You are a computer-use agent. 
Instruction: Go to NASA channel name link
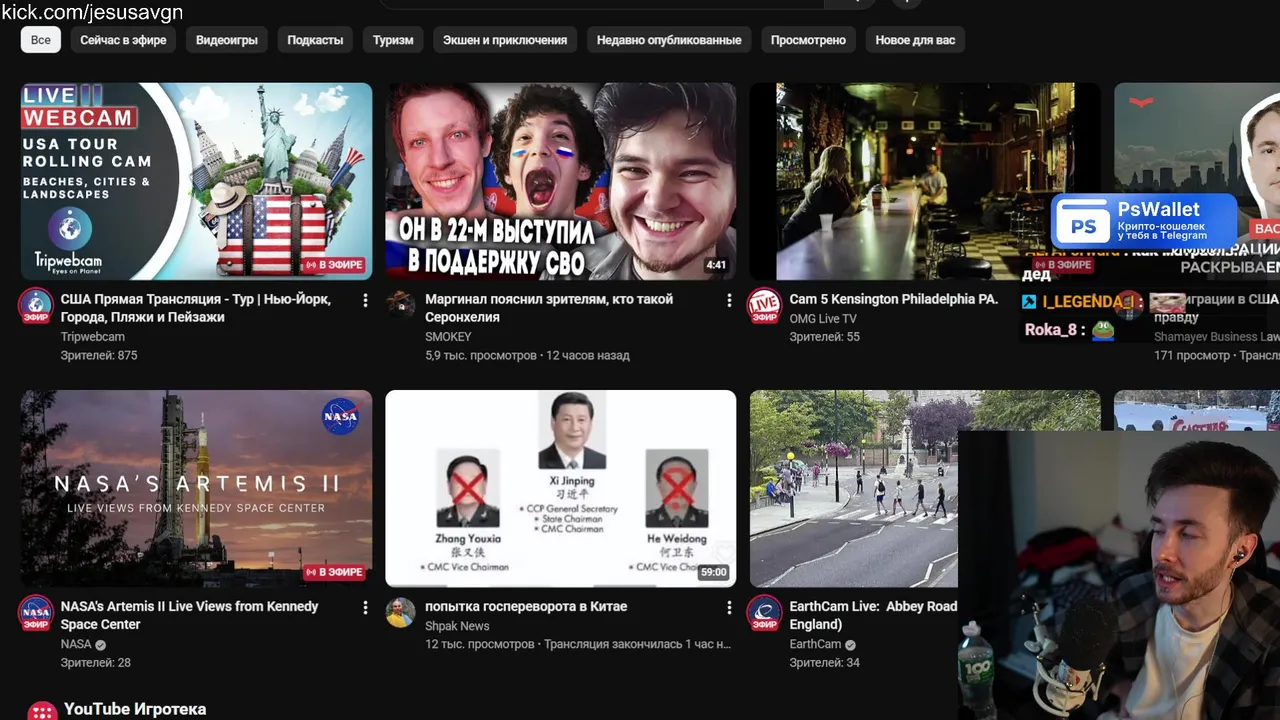click(x=76, y=644)
